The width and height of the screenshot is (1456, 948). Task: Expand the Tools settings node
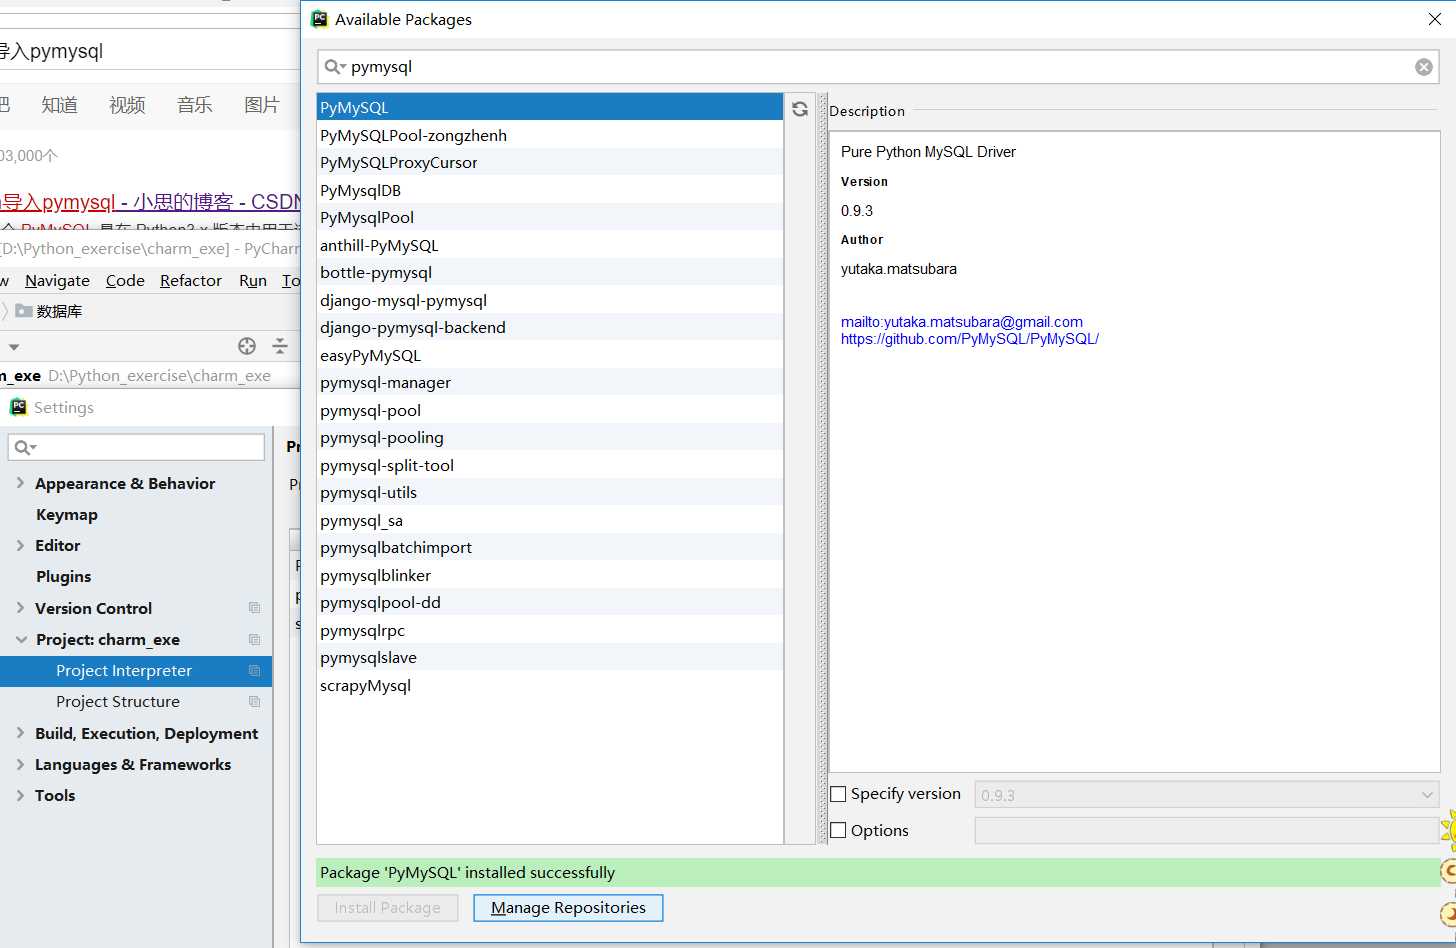[x=21, y=795]
